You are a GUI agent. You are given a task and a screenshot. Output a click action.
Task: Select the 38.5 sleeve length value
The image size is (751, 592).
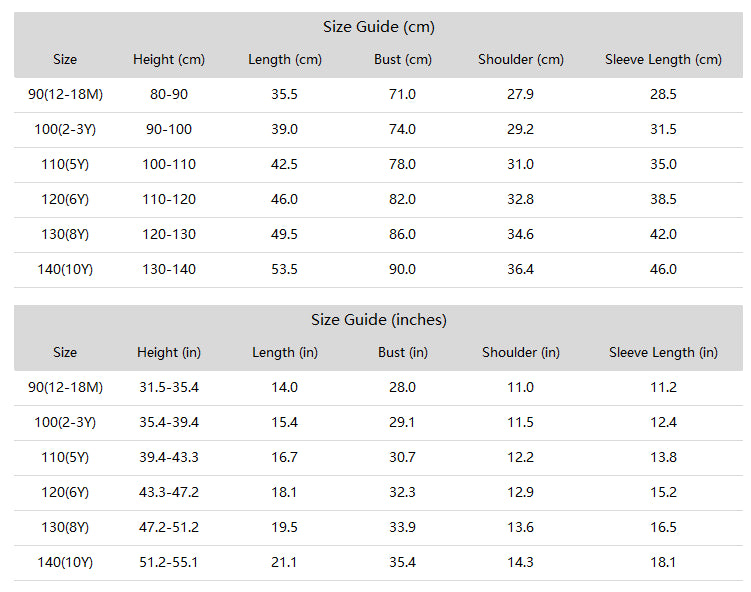[x=663, y=199]
